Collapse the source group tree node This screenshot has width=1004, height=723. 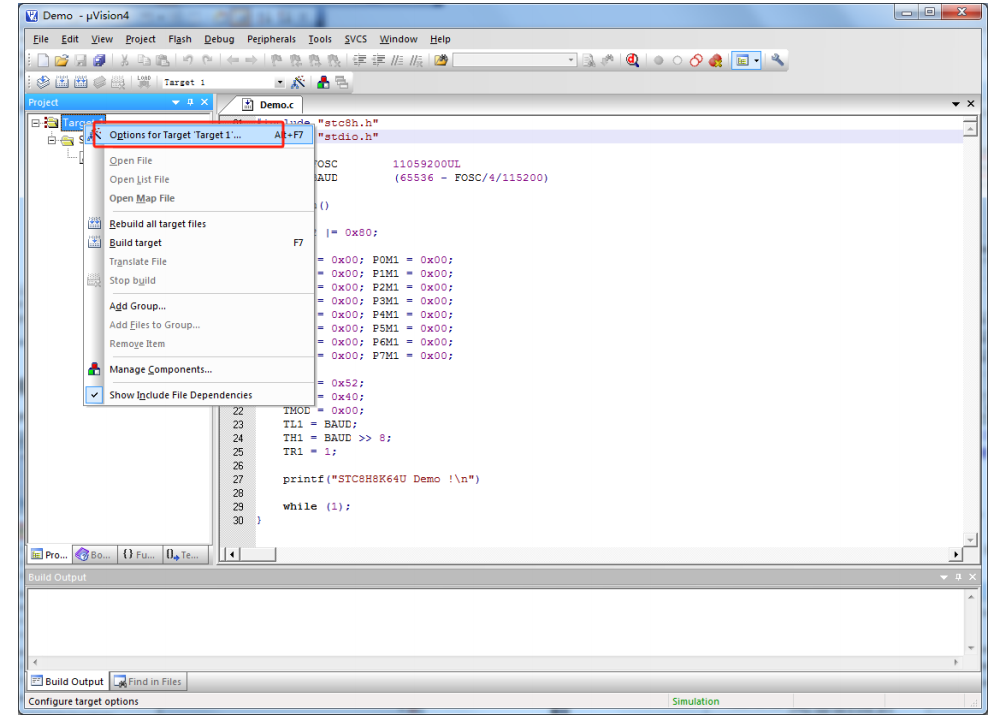click(52, 140)
